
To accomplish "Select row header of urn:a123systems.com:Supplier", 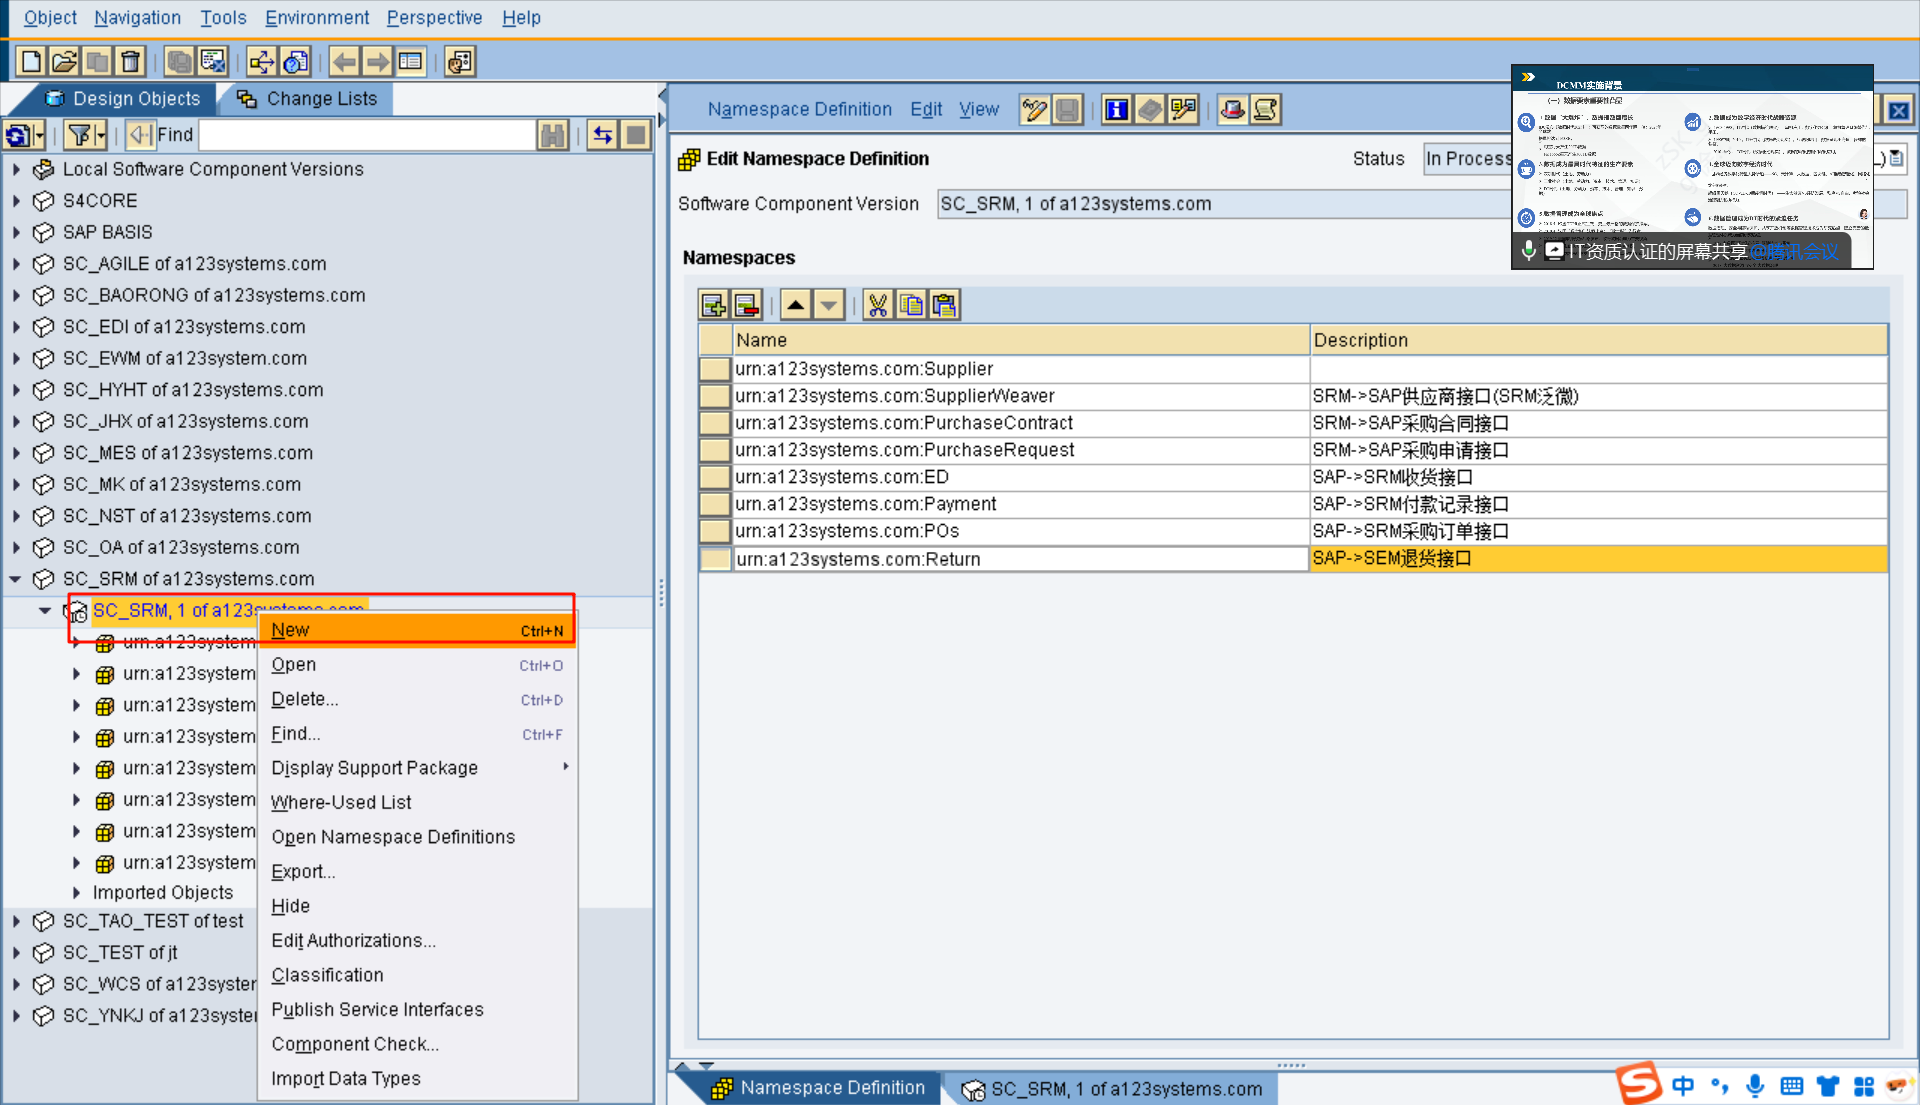I will click(715, 369).
